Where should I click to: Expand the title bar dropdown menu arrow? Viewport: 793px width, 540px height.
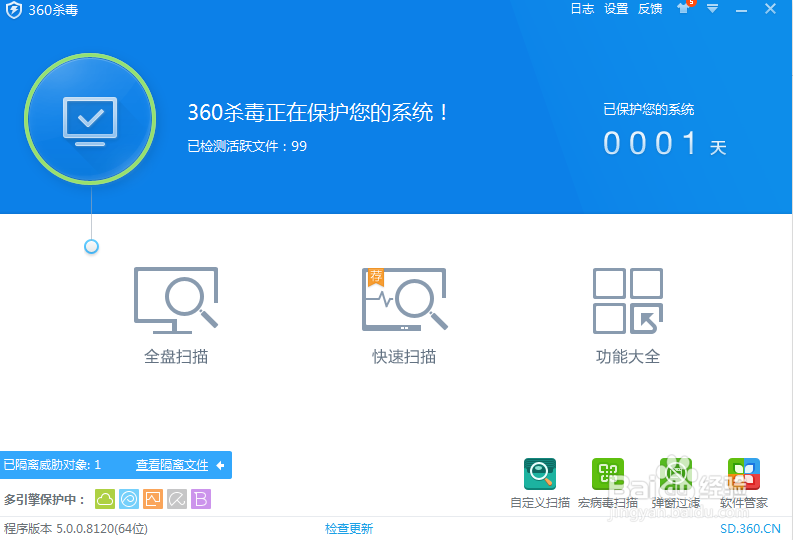point(712,9)
